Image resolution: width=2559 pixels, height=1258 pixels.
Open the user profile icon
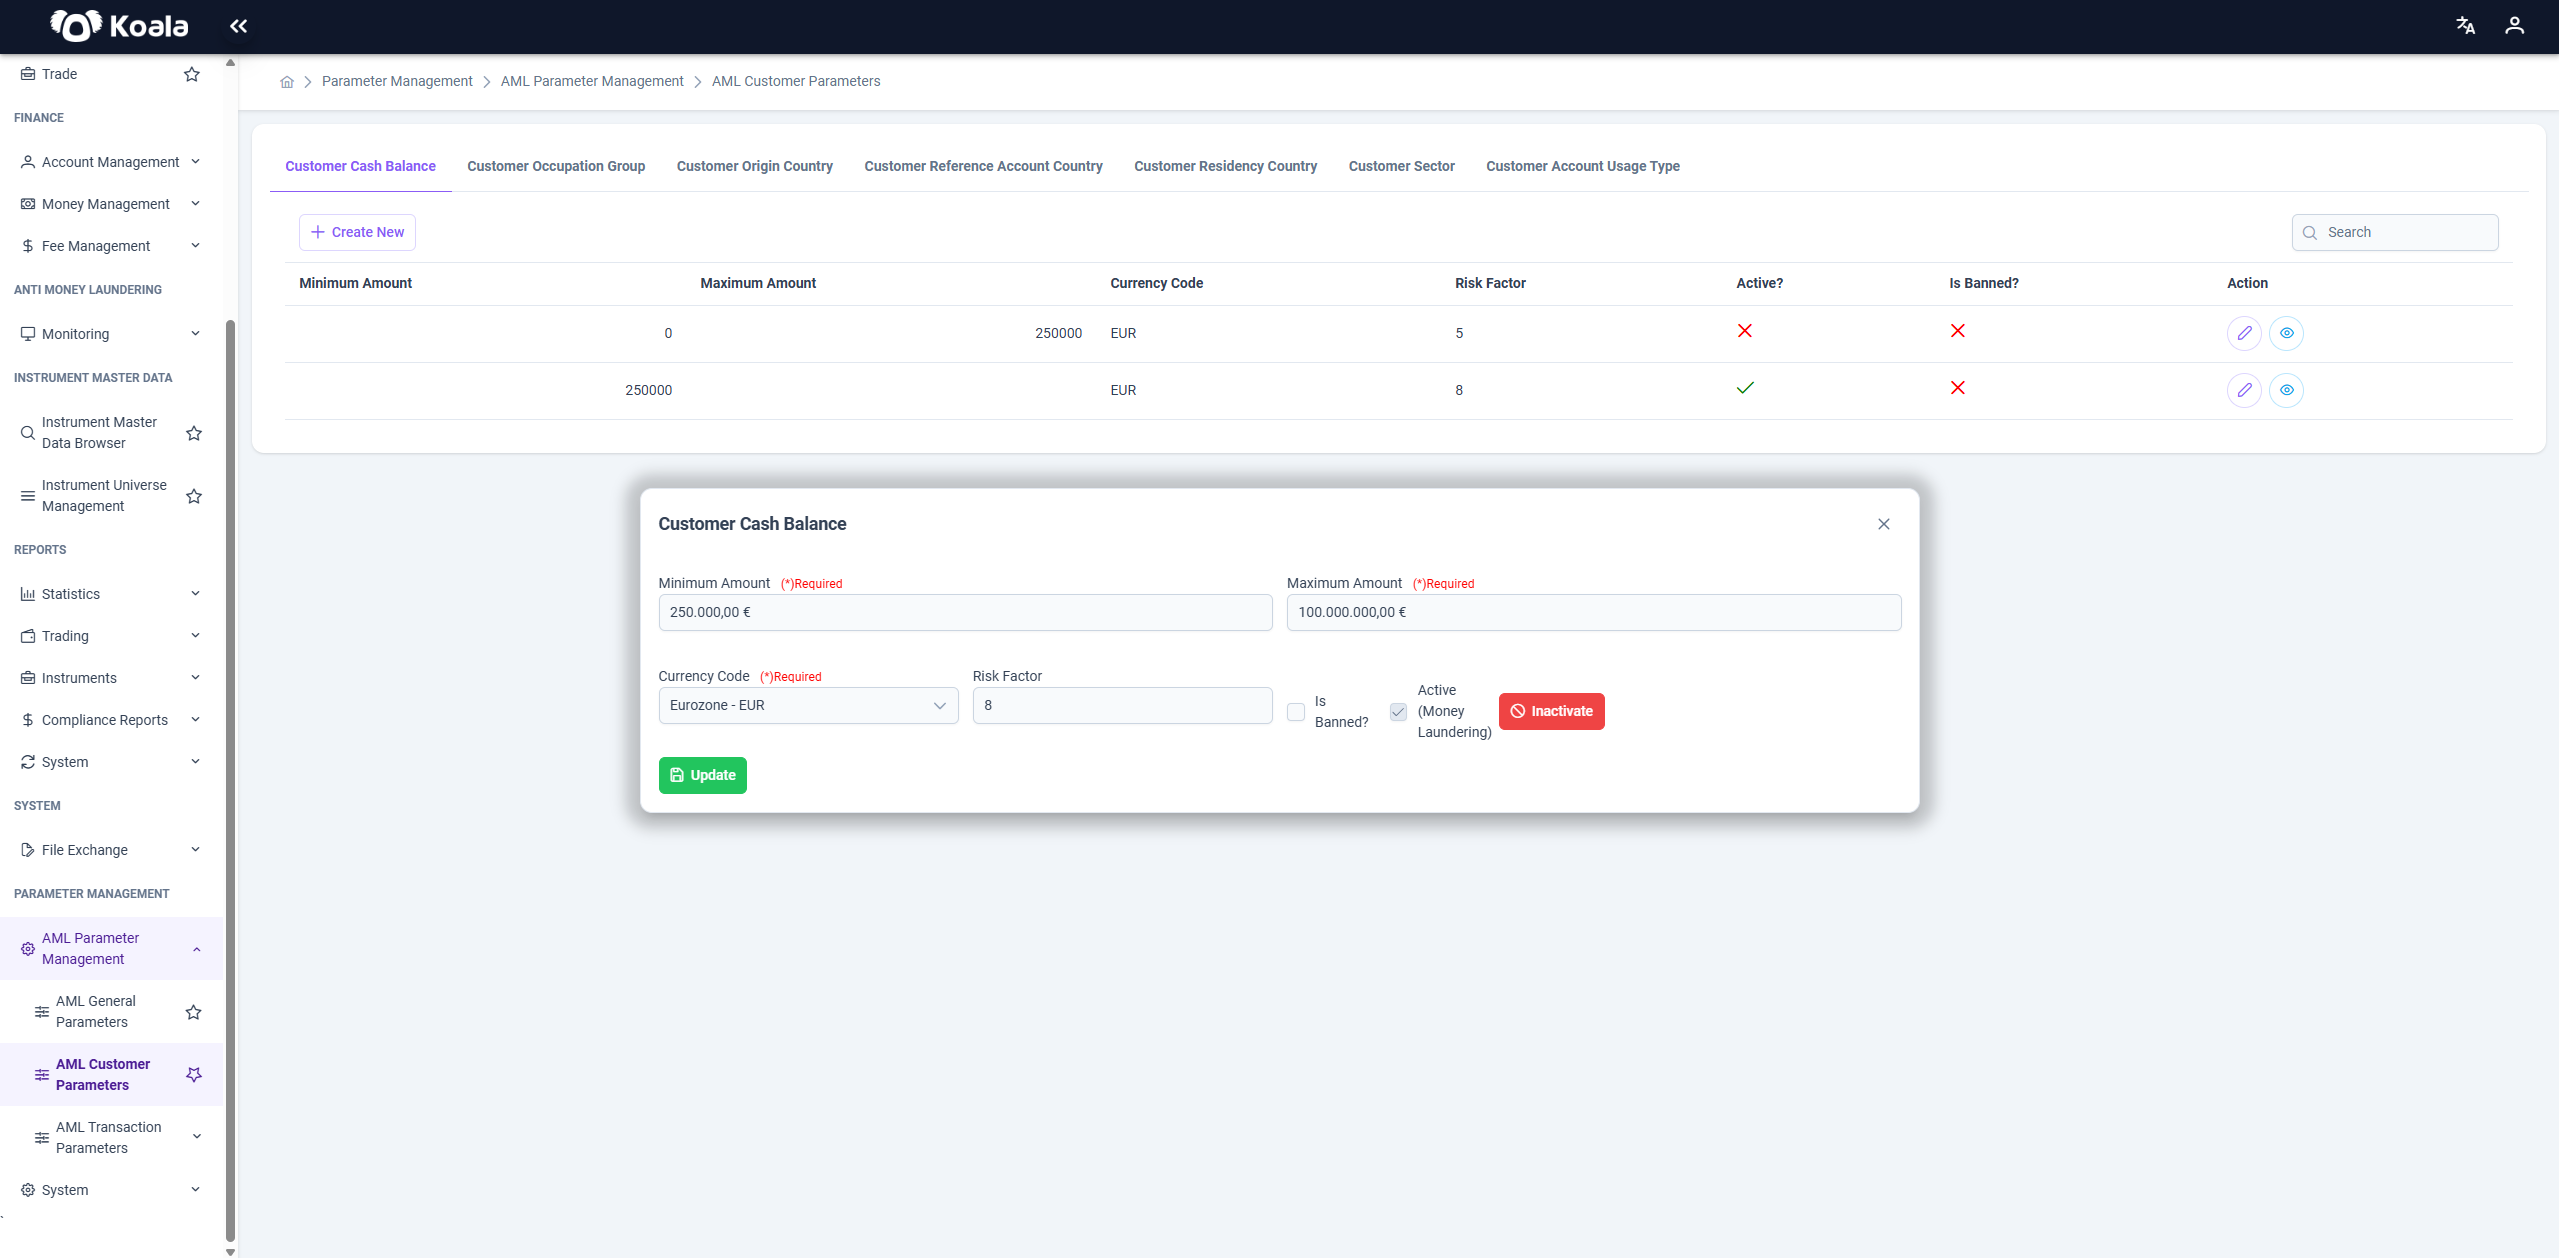pyautogui.click(x=2514, y=26)
